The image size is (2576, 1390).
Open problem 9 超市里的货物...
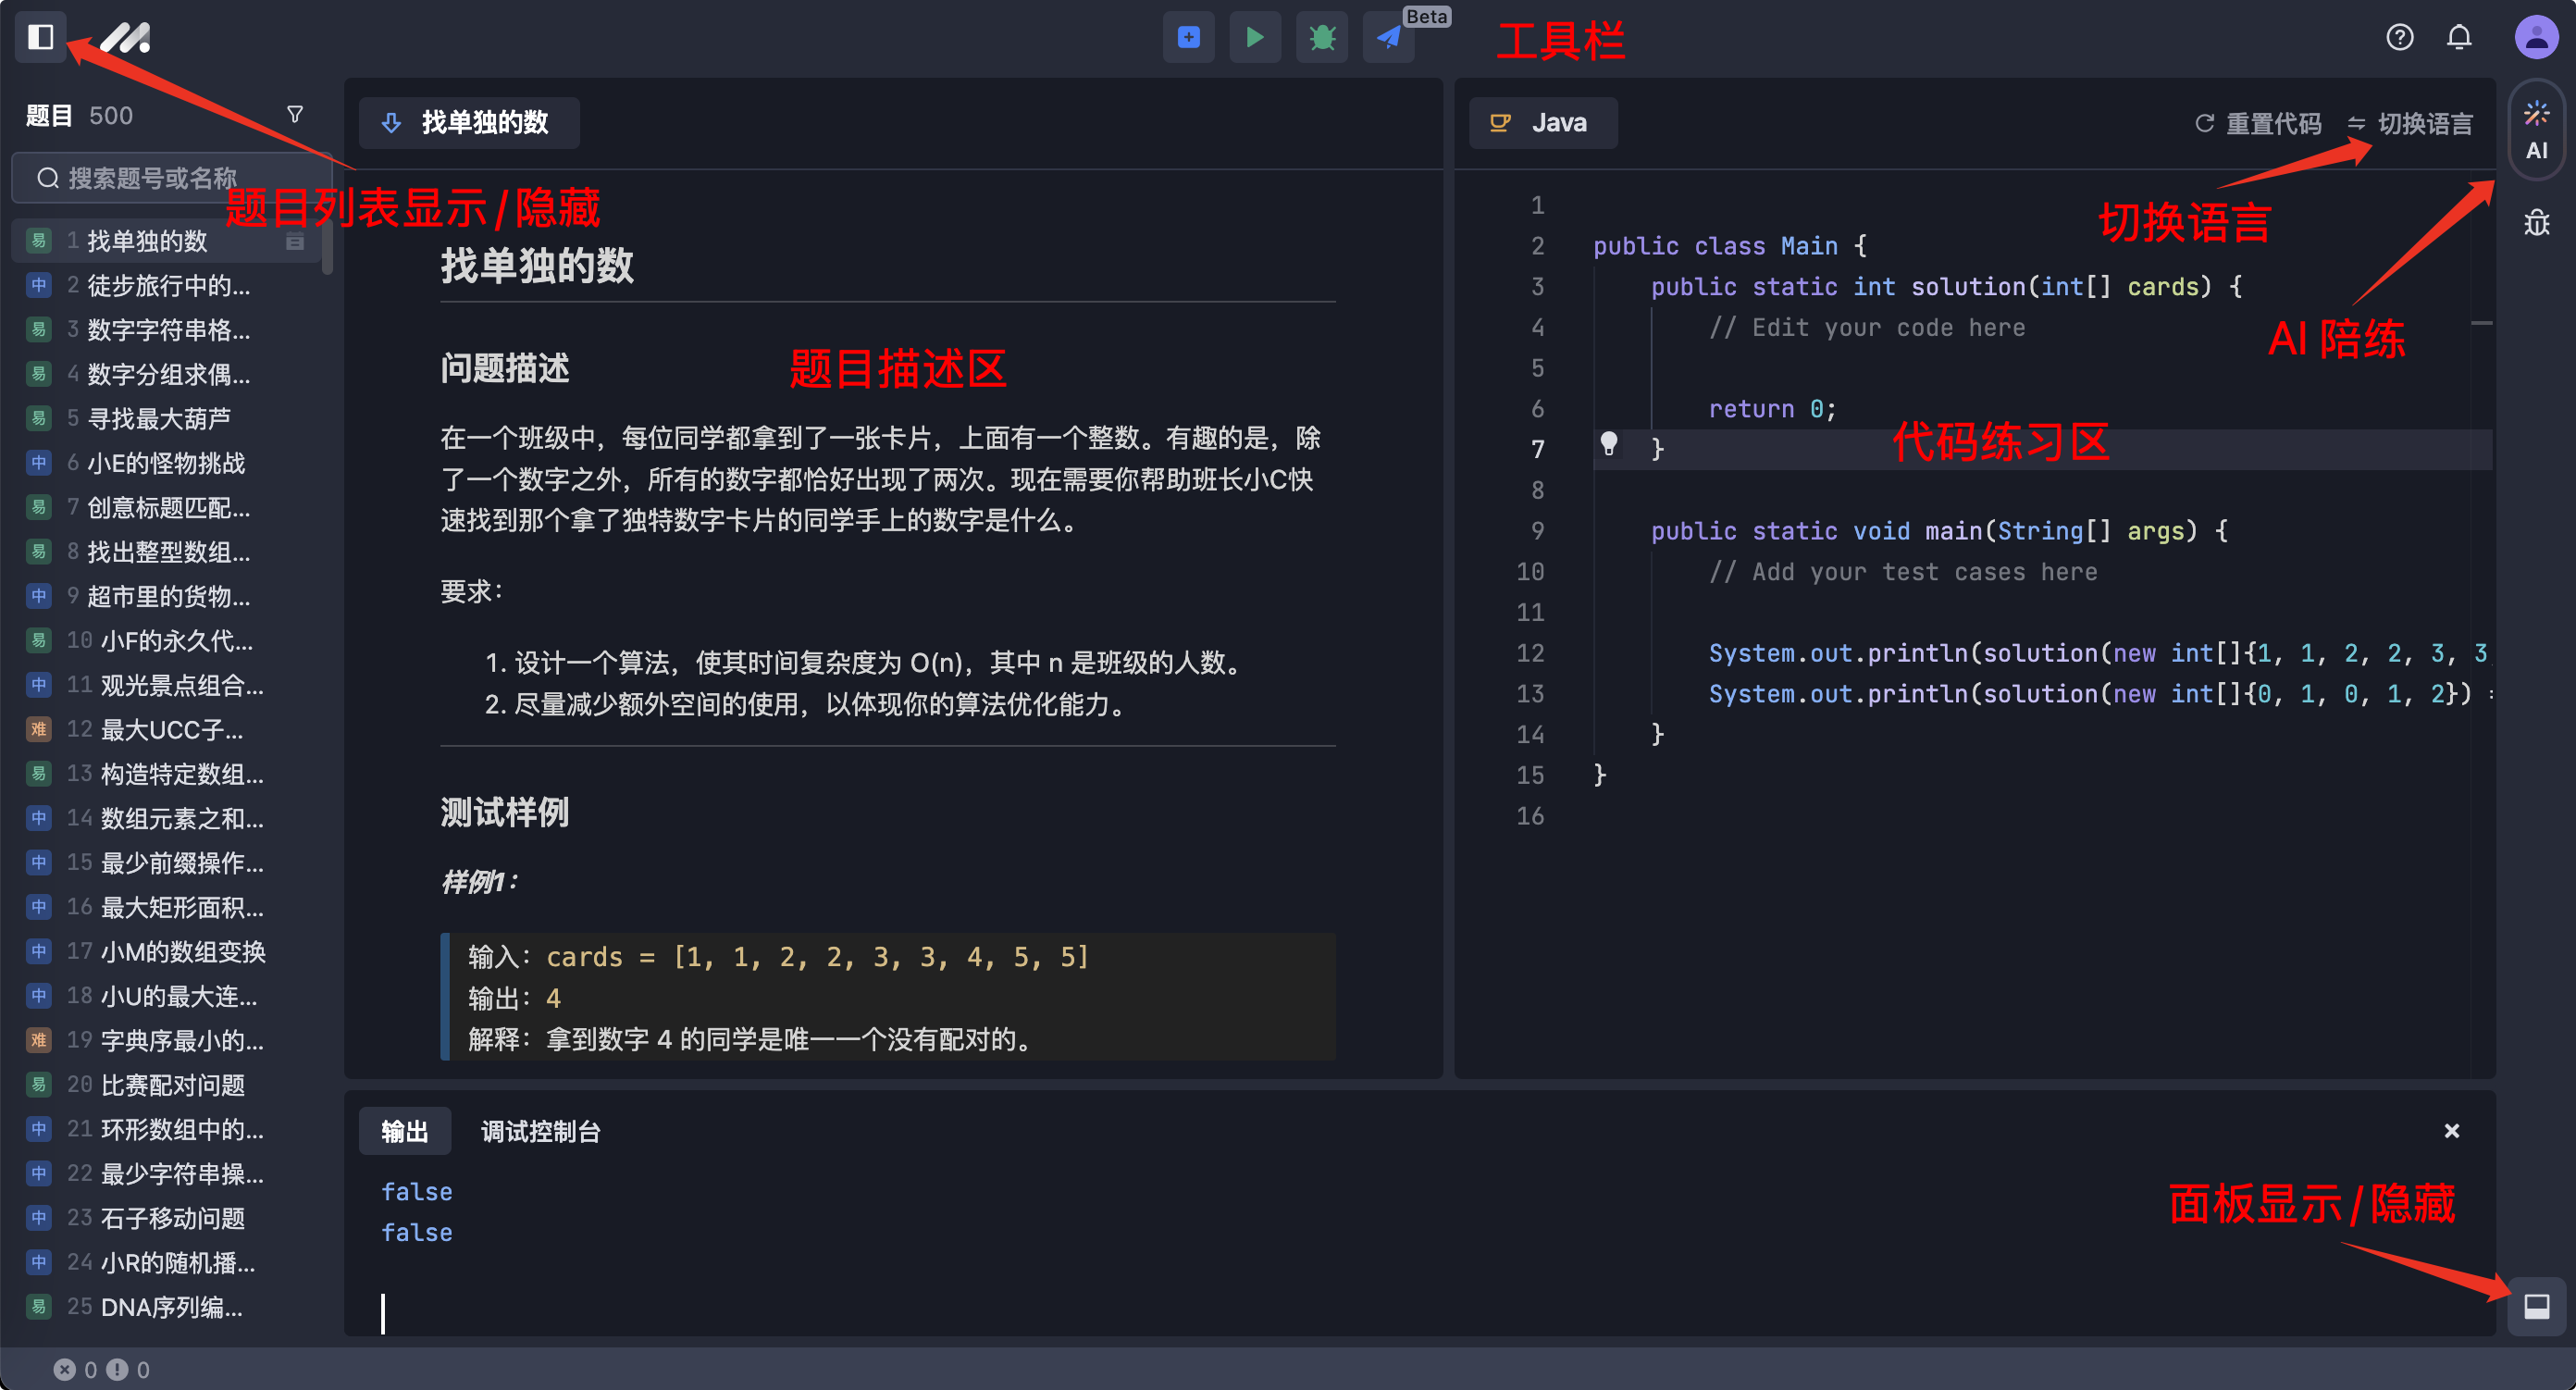[x=166, y=596]
